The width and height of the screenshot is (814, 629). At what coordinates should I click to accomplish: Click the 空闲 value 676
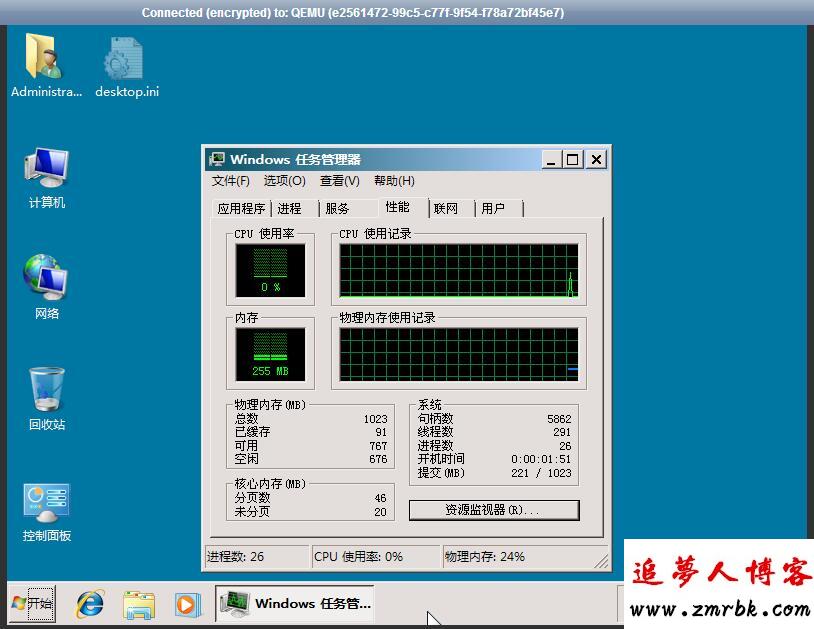pos(378,459)
